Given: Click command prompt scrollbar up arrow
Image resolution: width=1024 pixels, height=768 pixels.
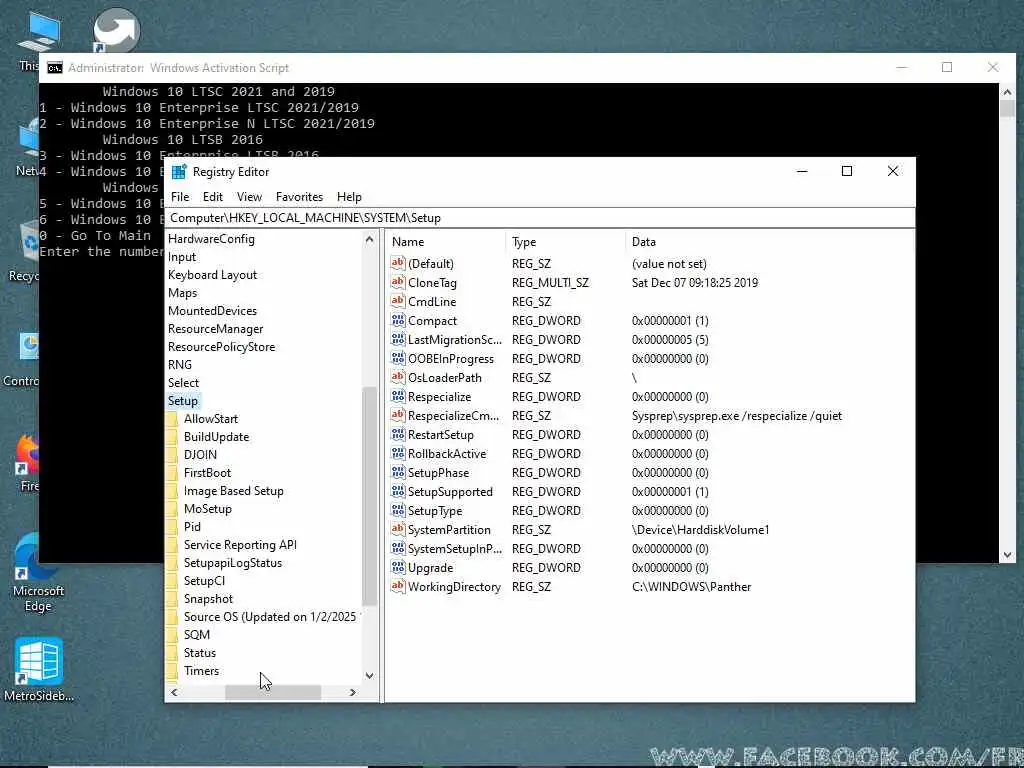Looking at the screenshot, I should click(1007, 92).
